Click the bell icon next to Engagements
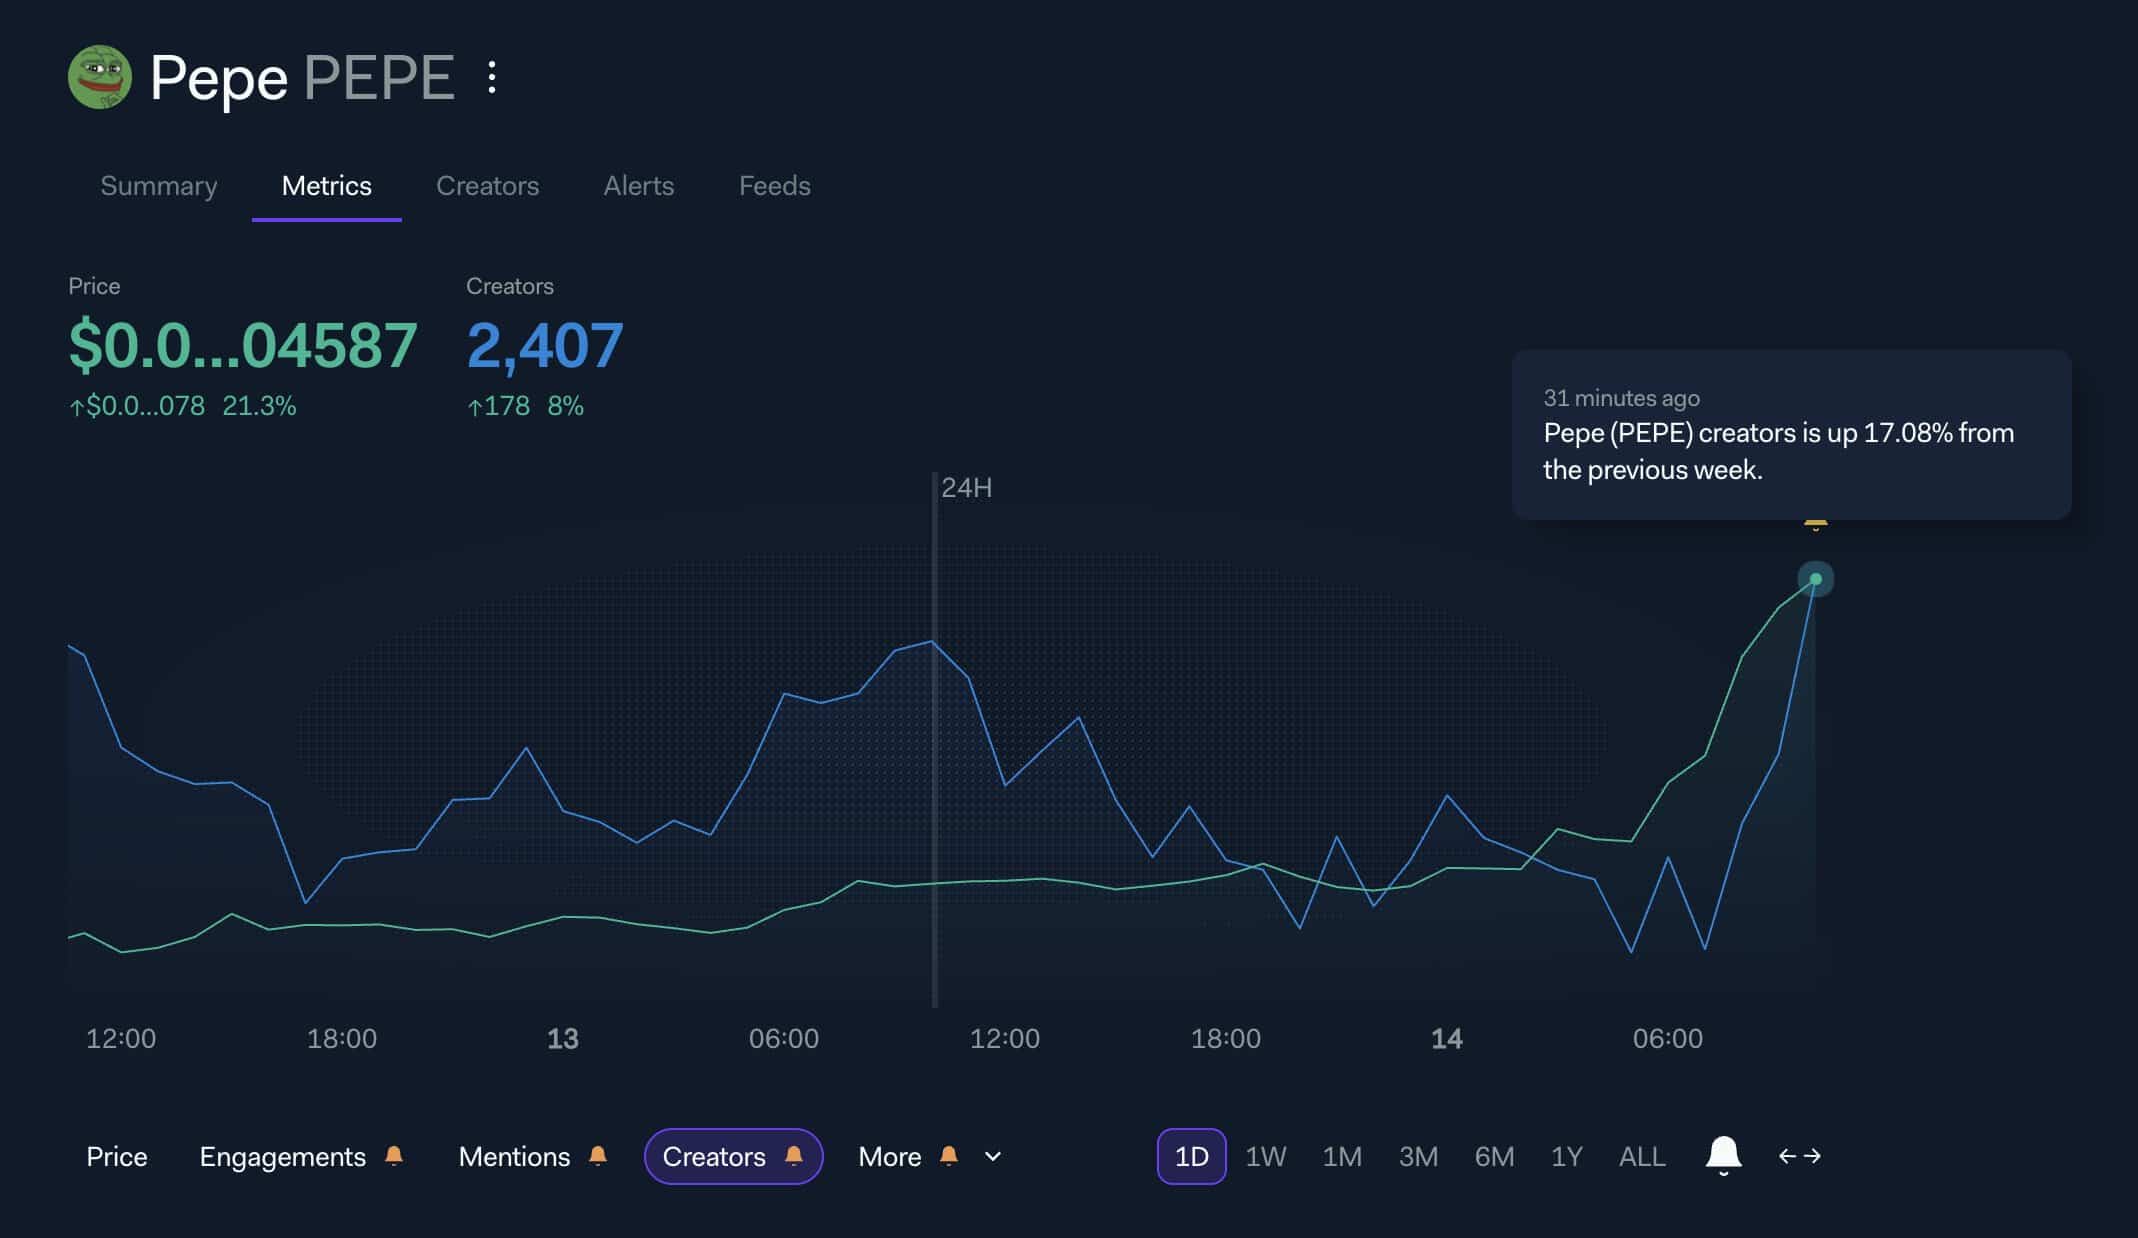 (394, 1156)
